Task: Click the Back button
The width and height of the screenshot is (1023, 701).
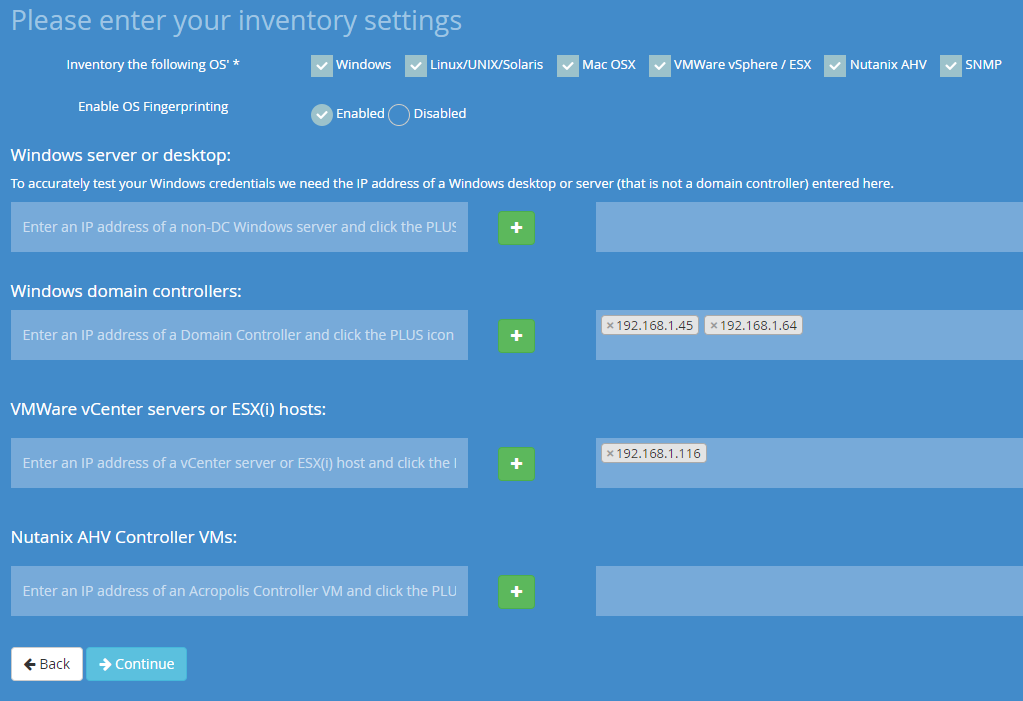Action: (46, 663)
